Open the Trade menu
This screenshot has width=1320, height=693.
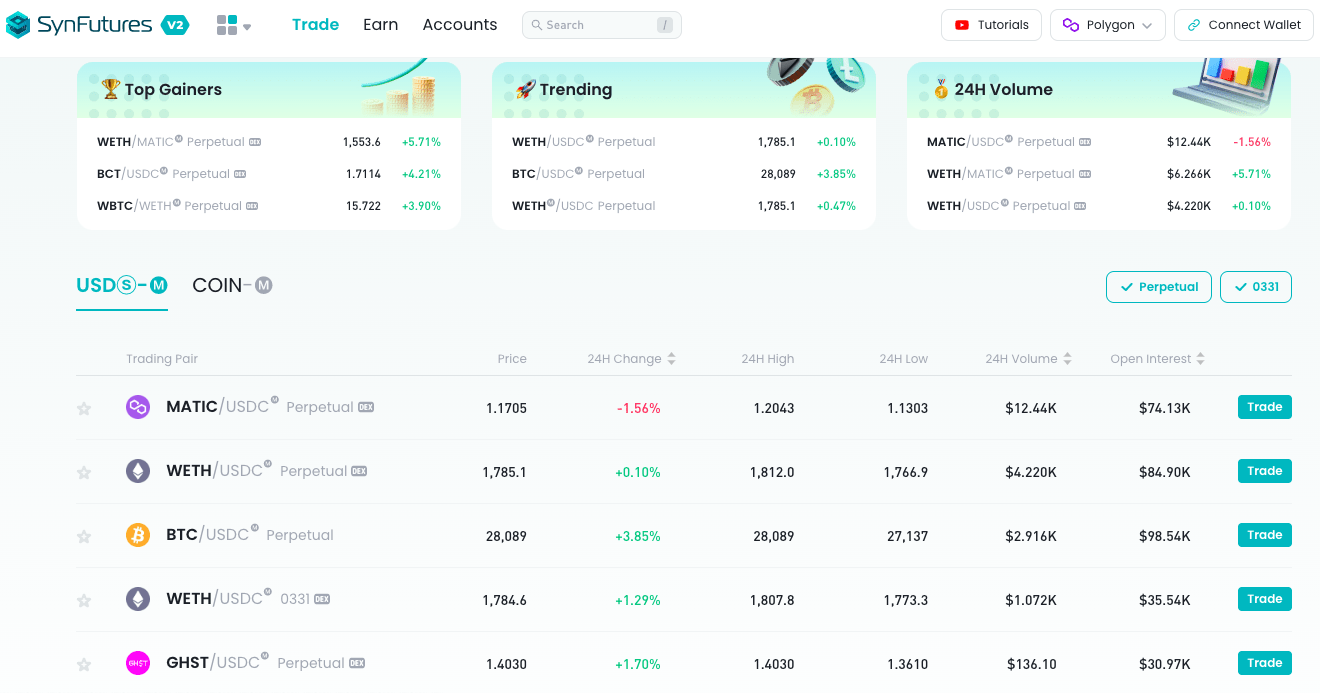click(315, 25)
